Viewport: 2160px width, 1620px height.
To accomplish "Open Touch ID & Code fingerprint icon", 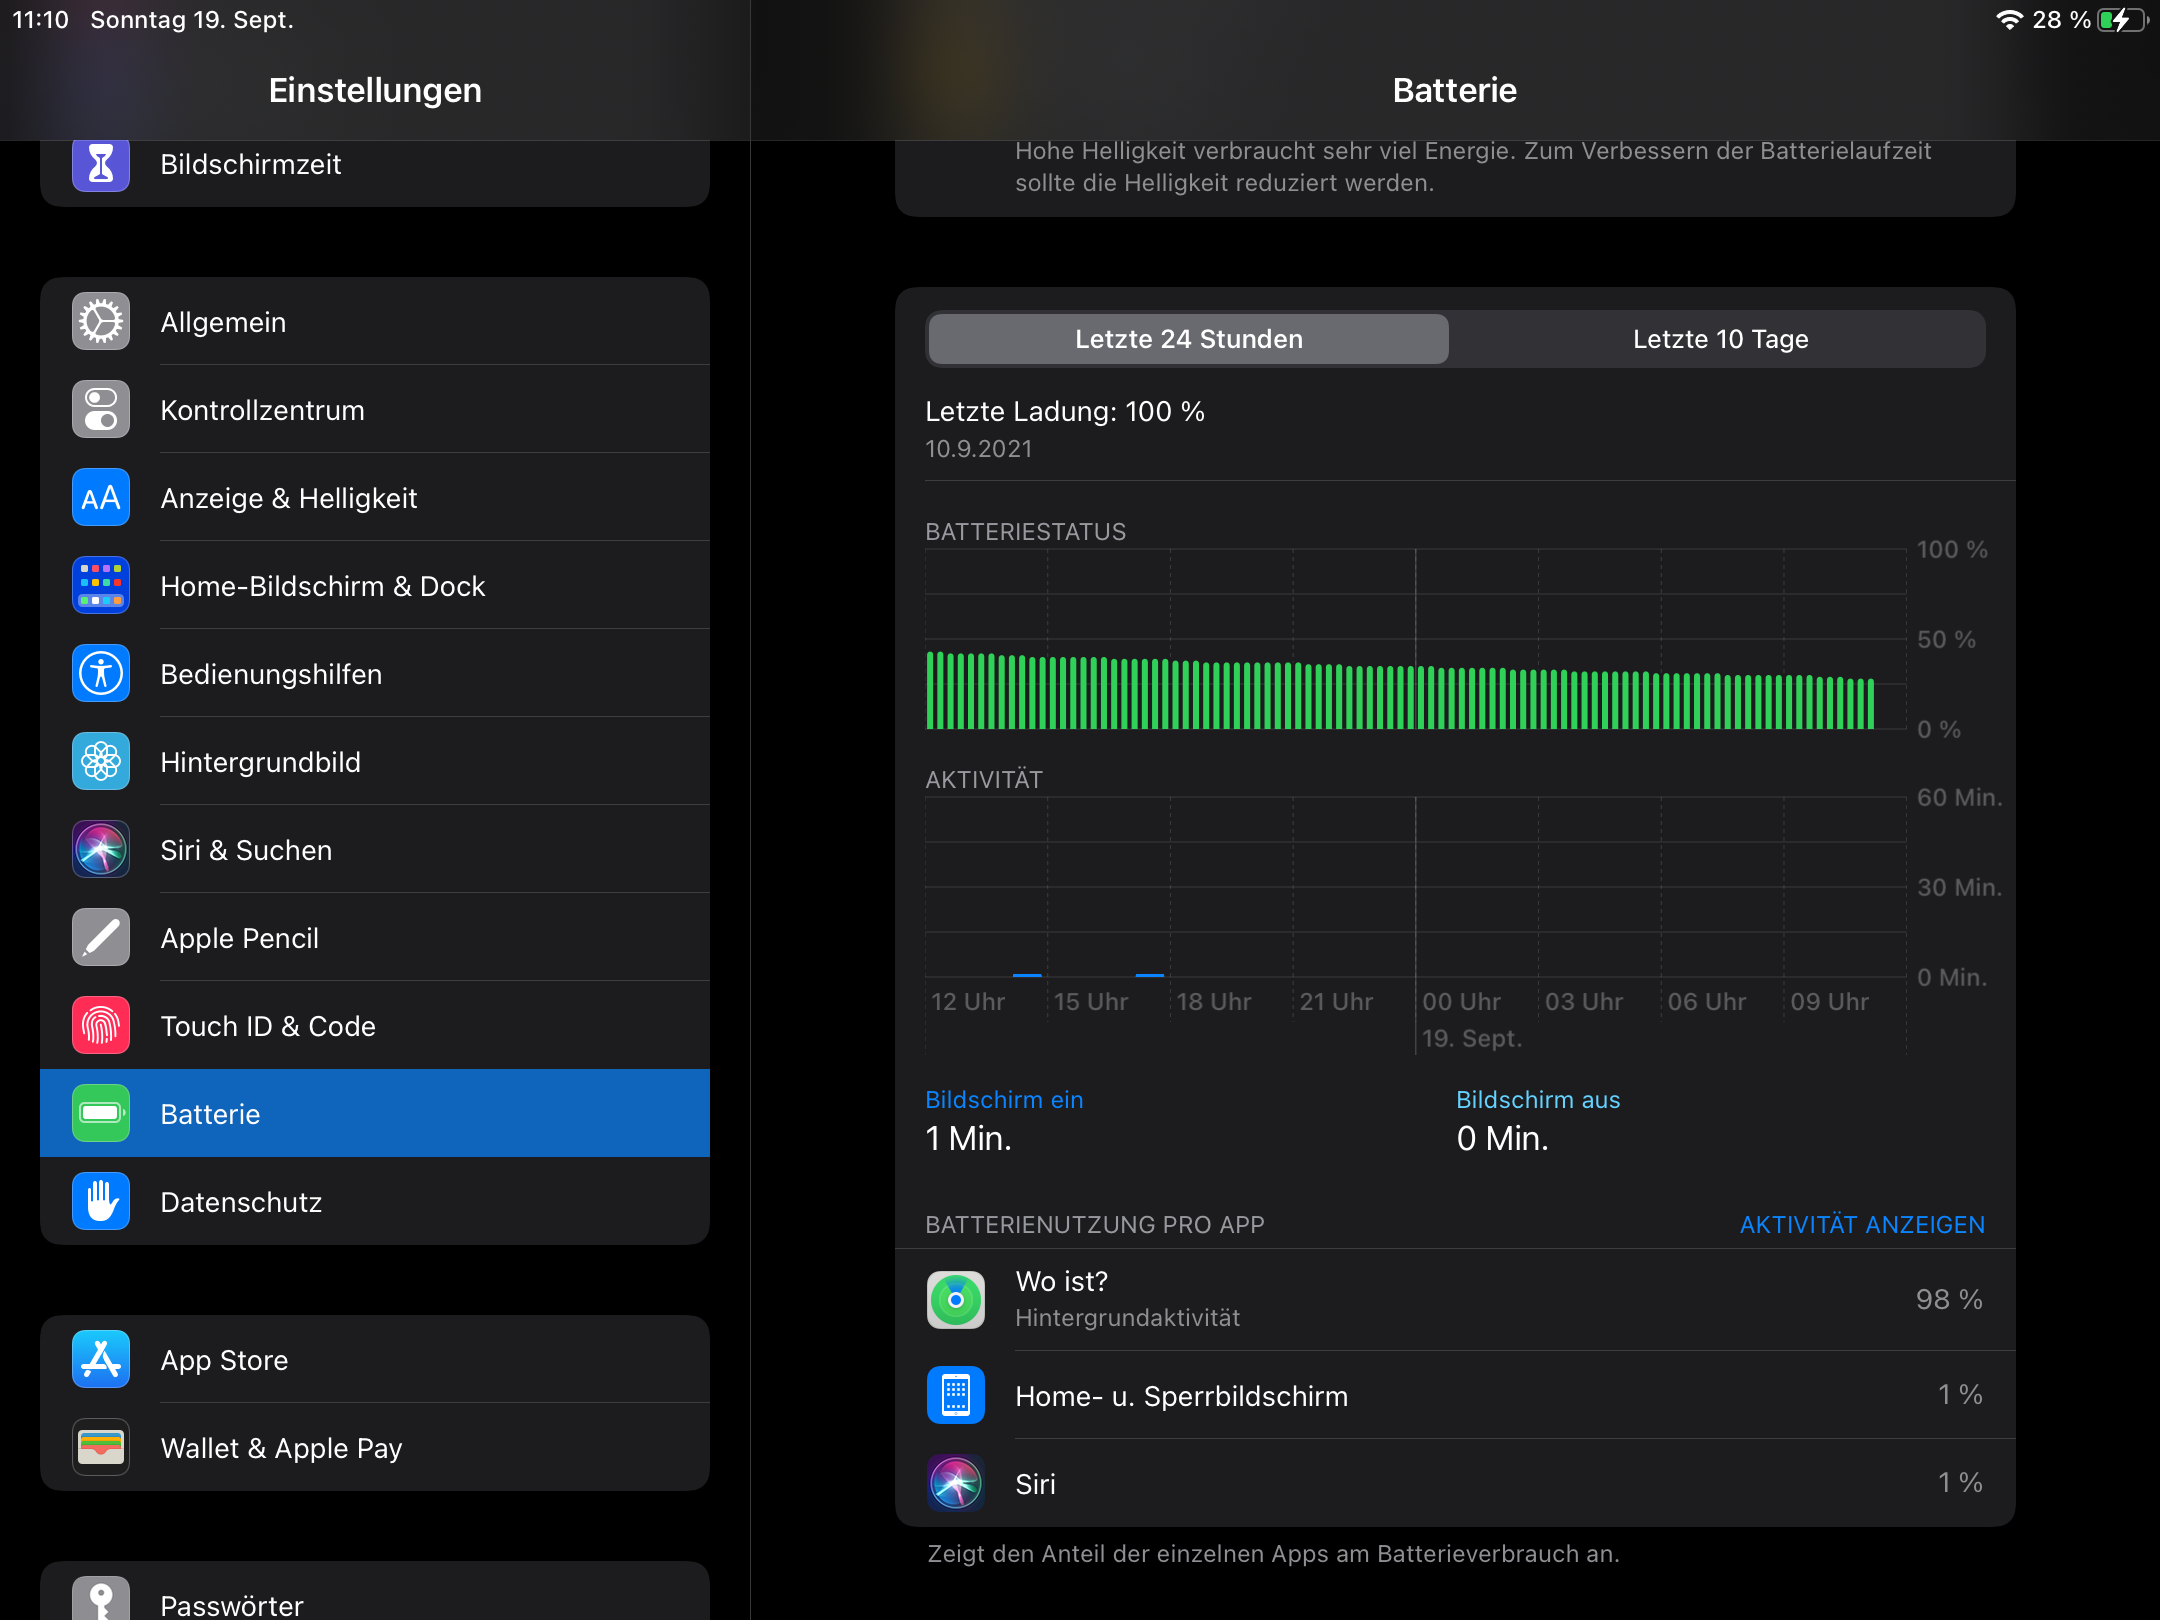I will point(101,1026).
